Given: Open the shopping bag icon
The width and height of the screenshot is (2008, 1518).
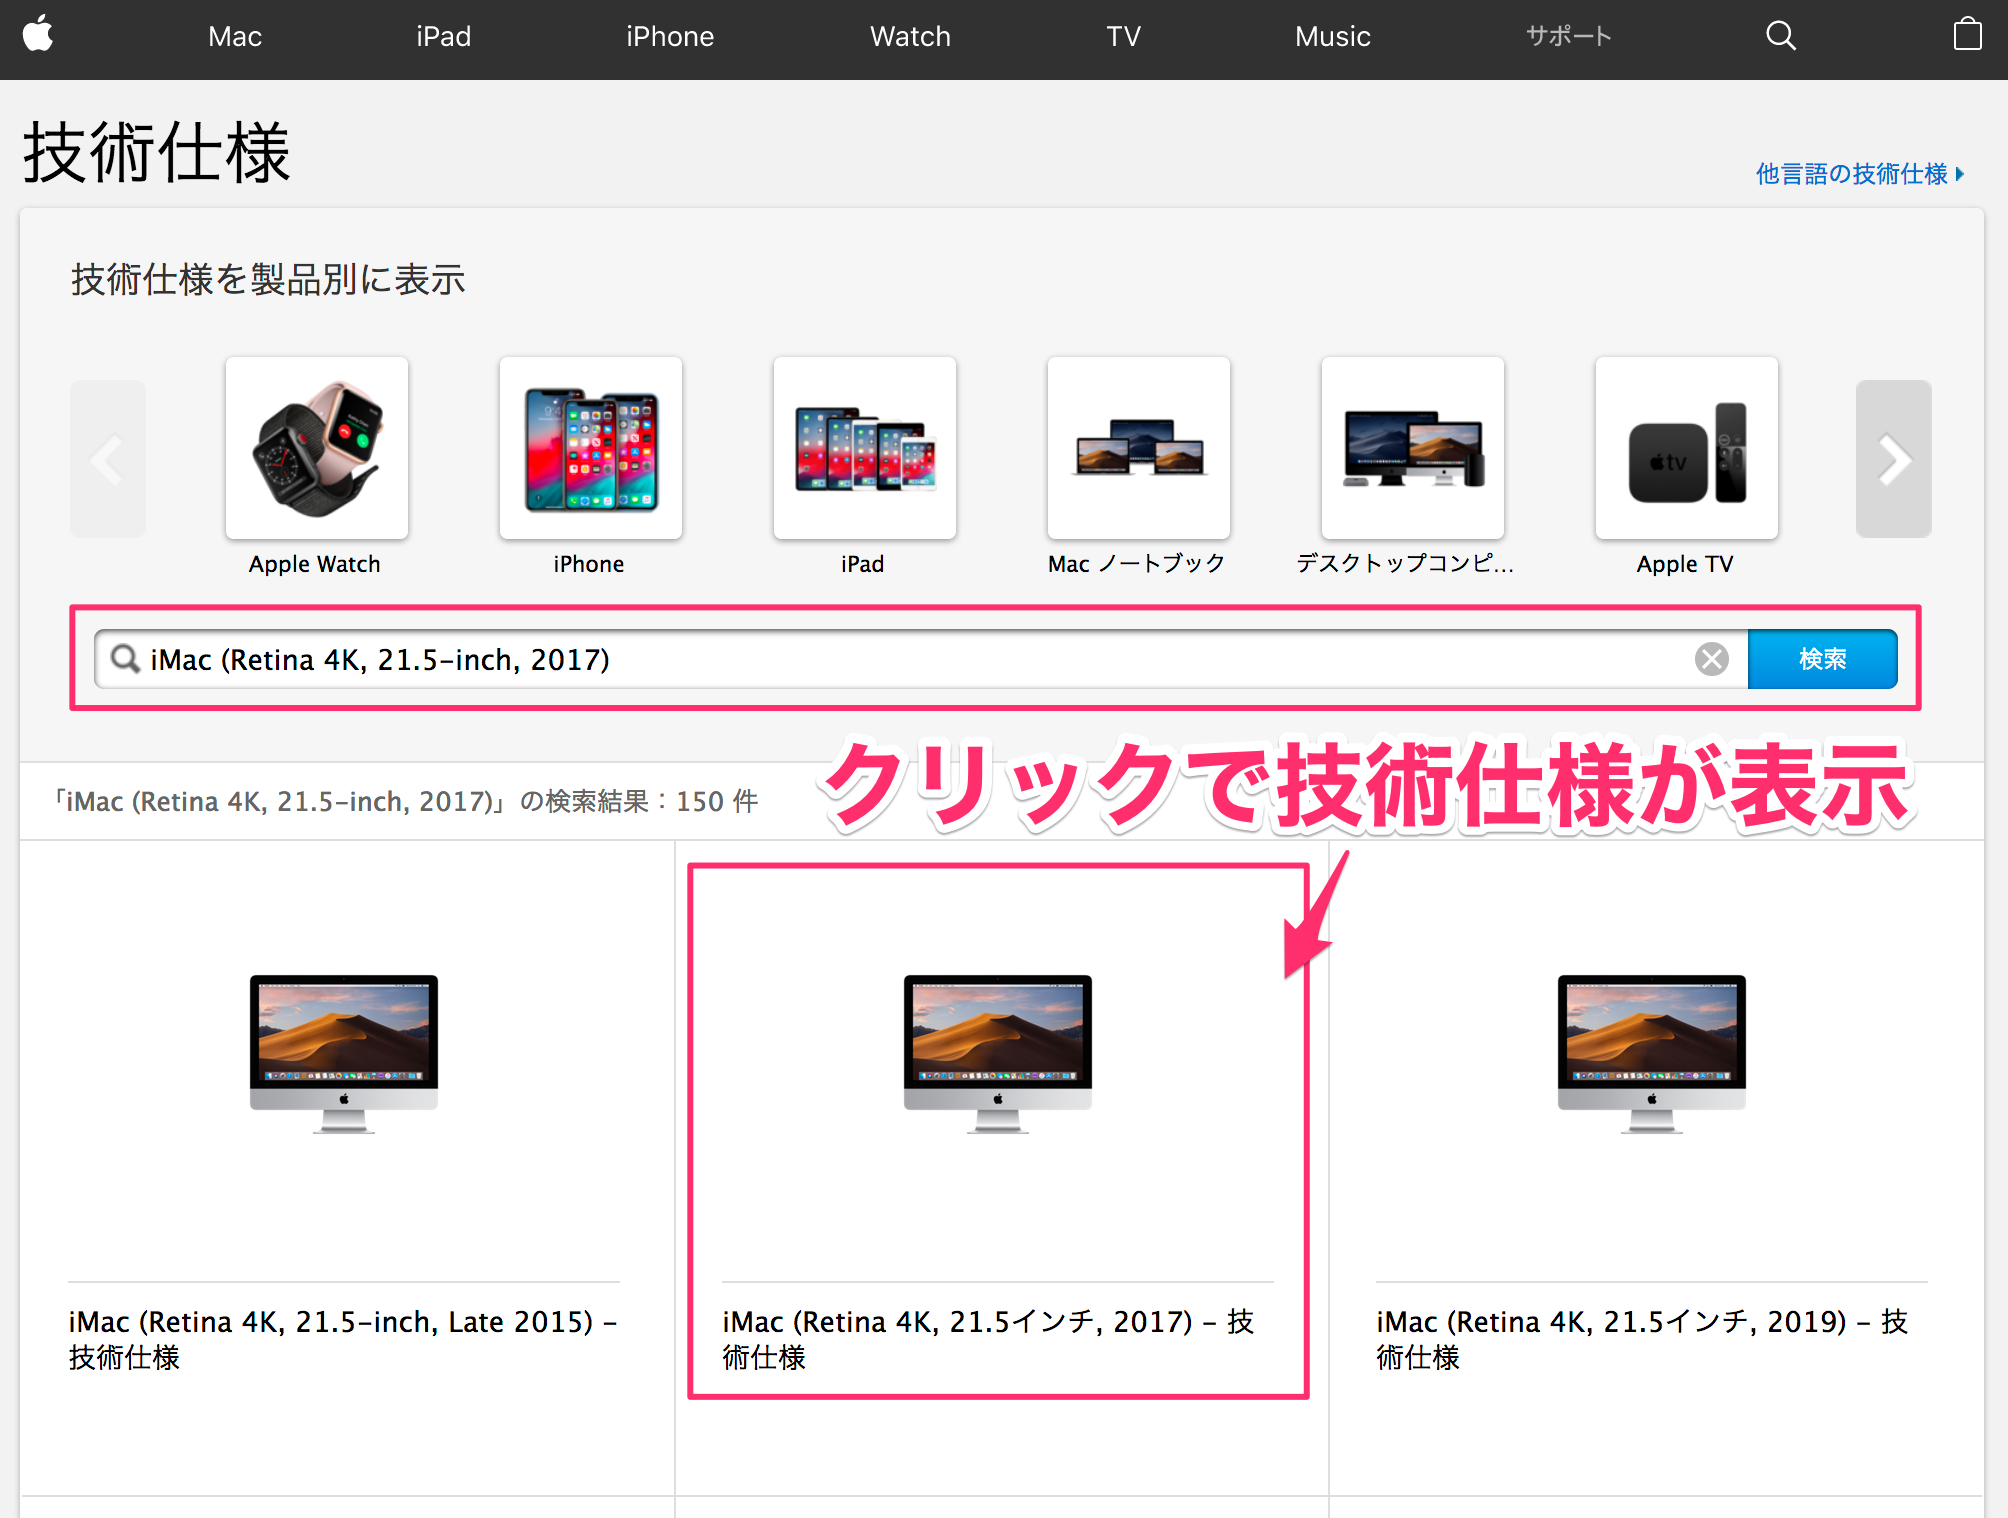Looking at the screenshot, I should (x=1967, y=34).
